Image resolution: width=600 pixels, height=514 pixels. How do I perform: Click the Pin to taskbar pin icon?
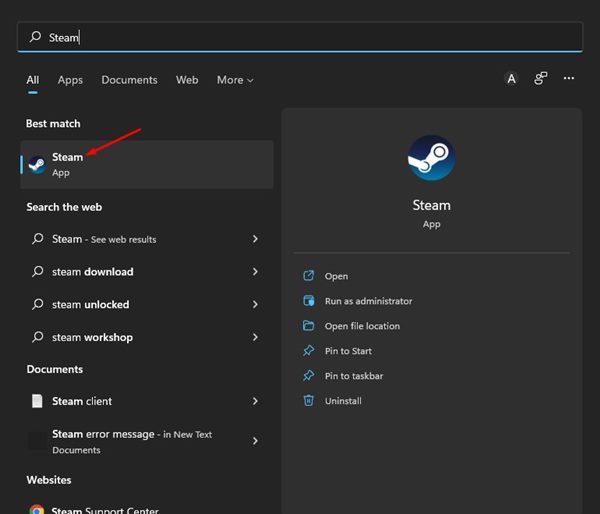tap(308, 376)
